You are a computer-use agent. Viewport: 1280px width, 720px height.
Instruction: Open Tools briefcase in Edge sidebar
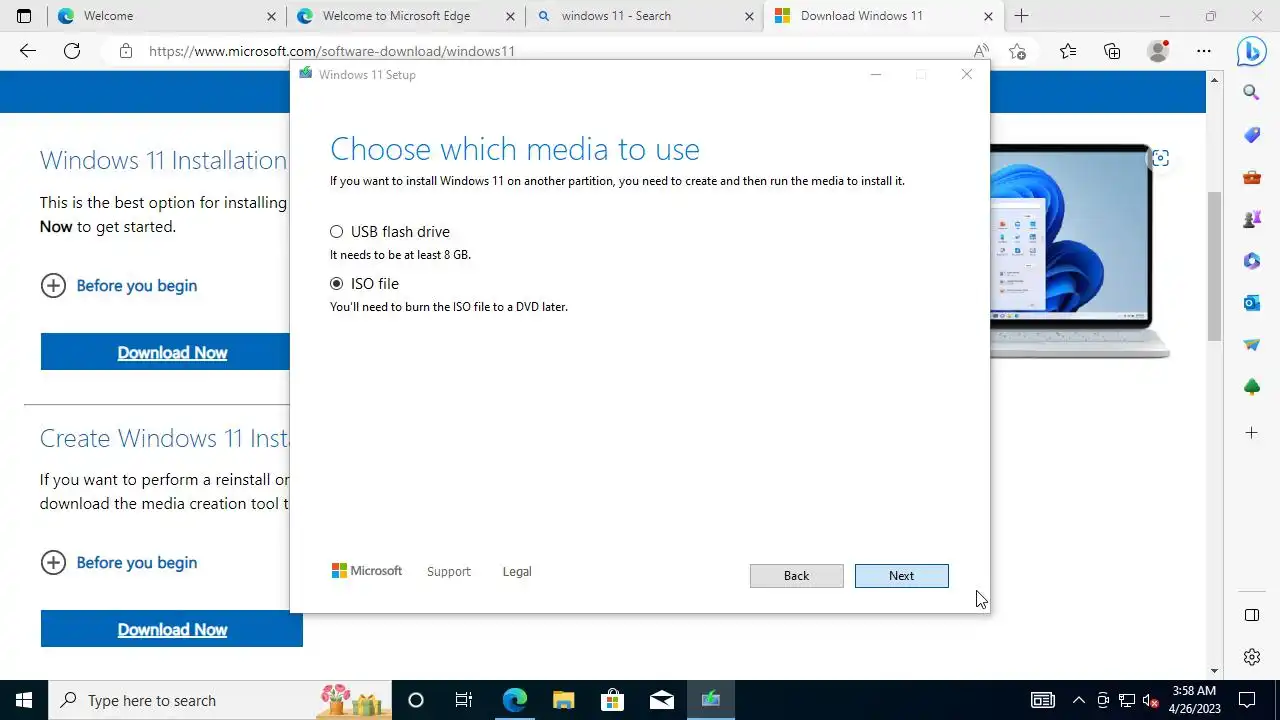point(1251,178)
